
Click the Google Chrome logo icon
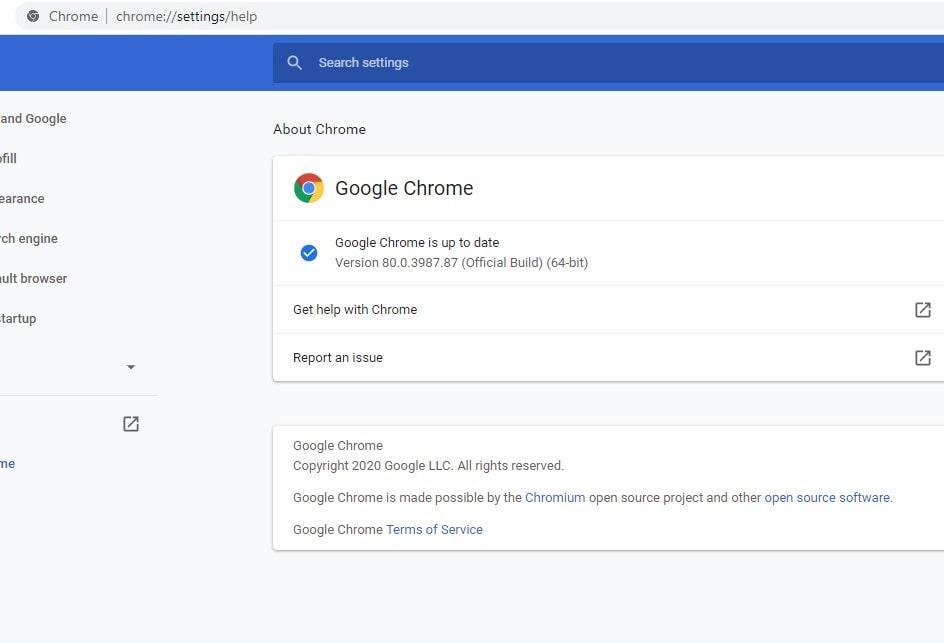pyautogui.click(x=308, y=188)
